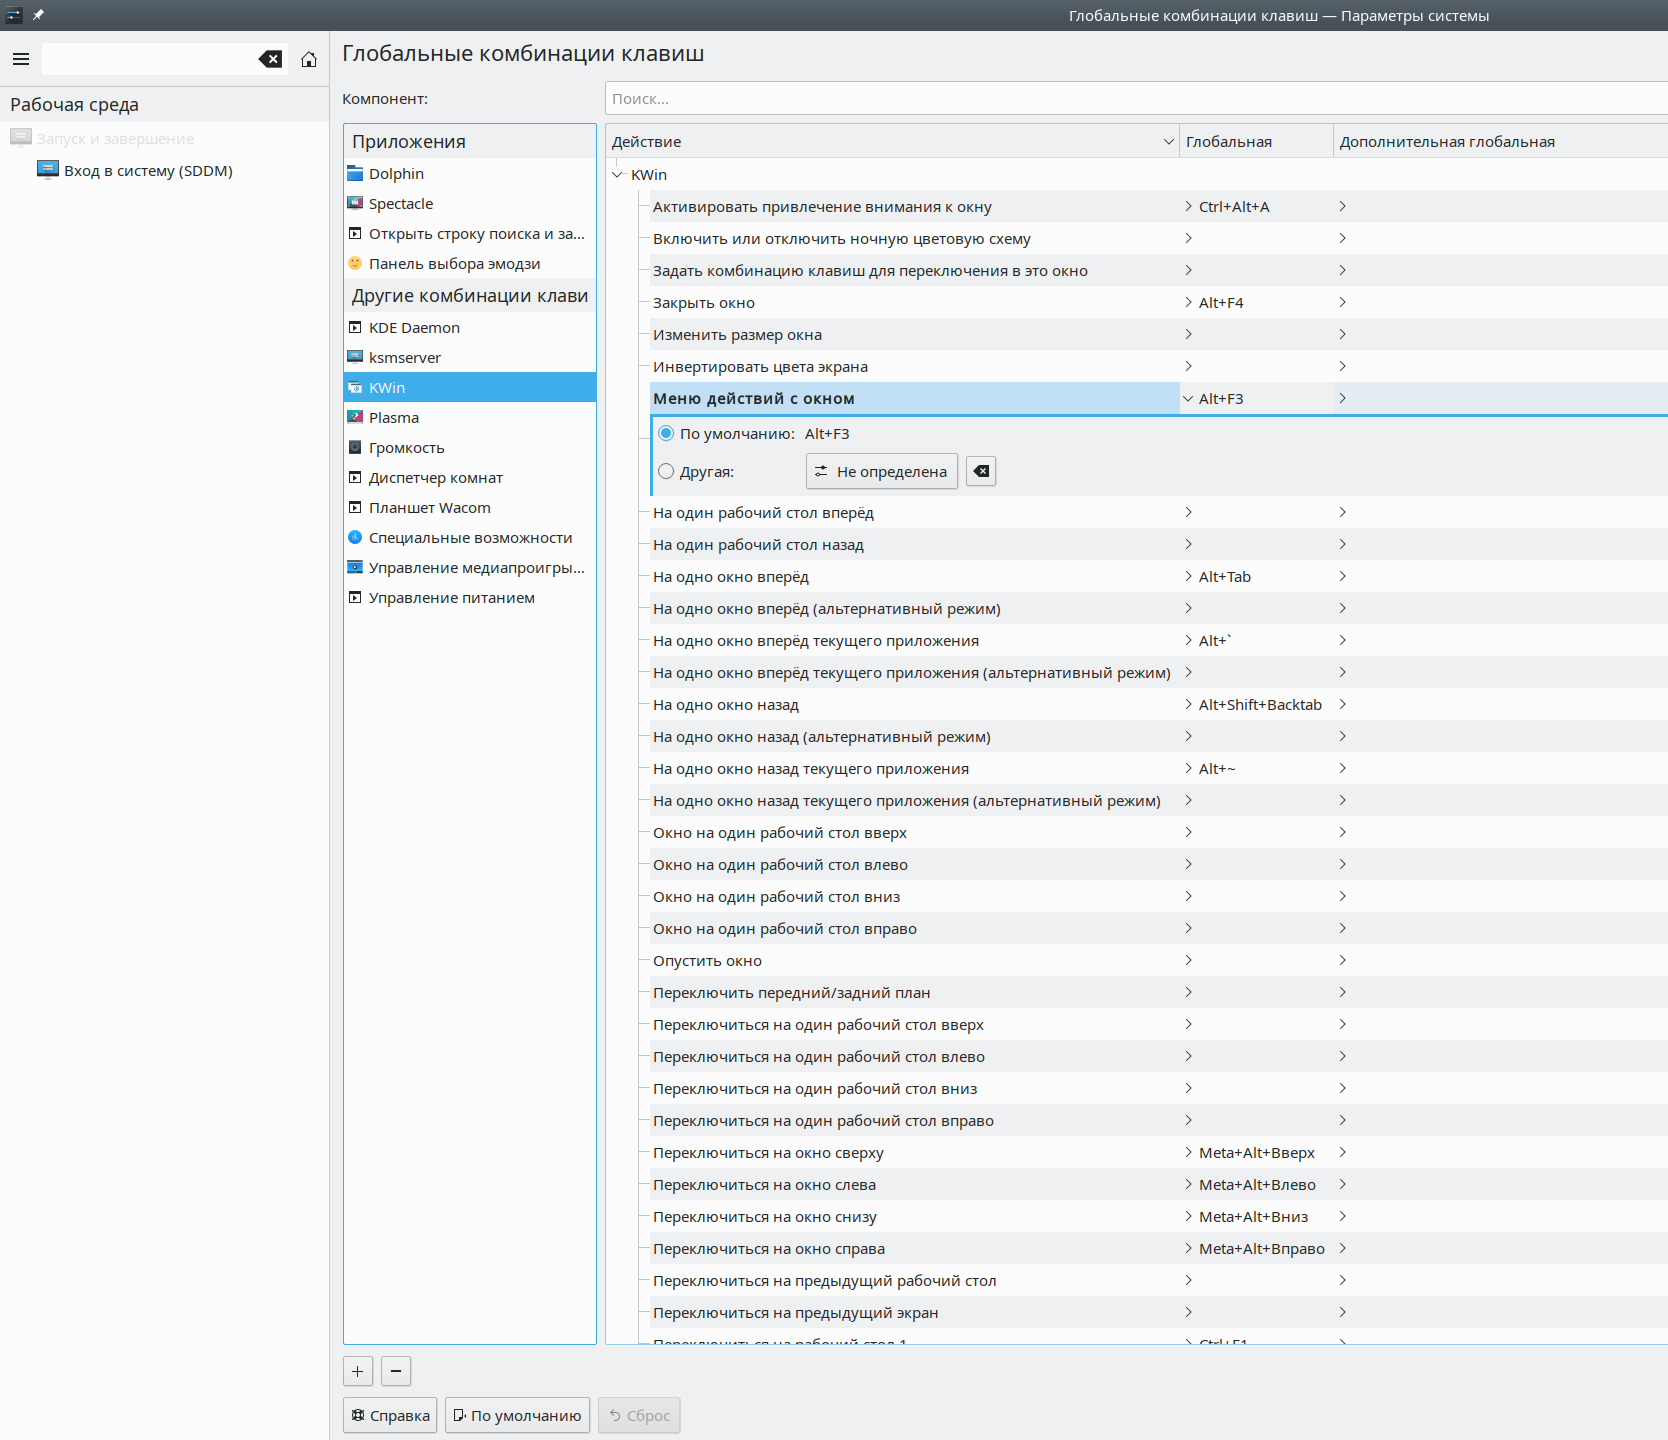
Task: Expand the Meta+Alt+Вверх shortcut
Action: [x=1188, y=1152]
